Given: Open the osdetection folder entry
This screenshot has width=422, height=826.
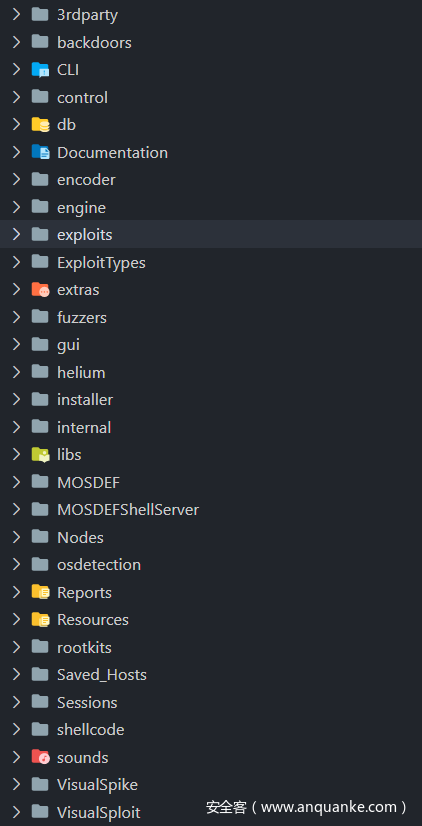Looking at the screenshot, I should coord(211,565).
